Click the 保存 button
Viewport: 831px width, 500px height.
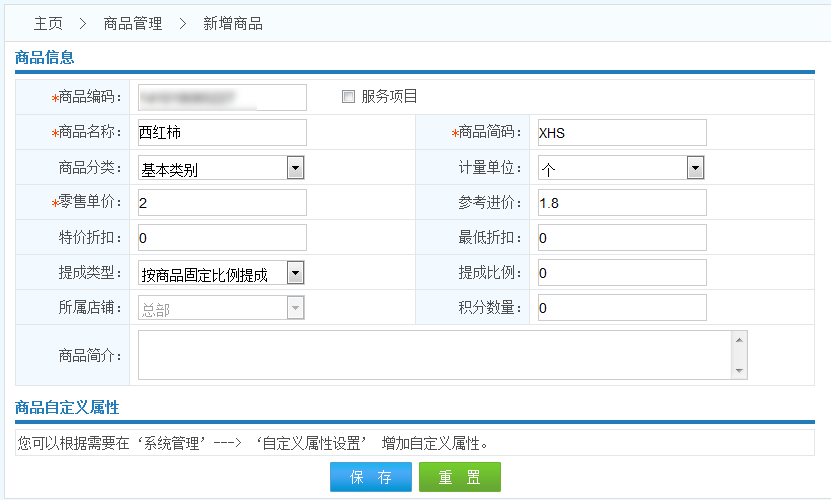click(x=370, y=477)
